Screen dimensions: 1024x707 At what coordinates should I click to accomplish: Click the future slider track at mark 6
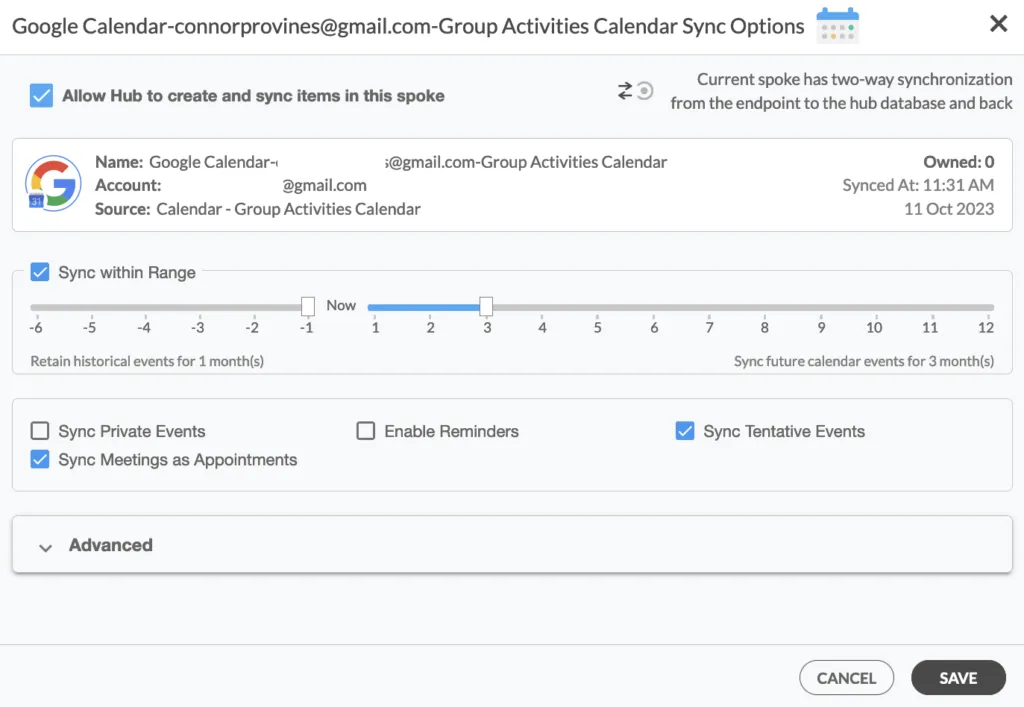(x=654, y=307)
